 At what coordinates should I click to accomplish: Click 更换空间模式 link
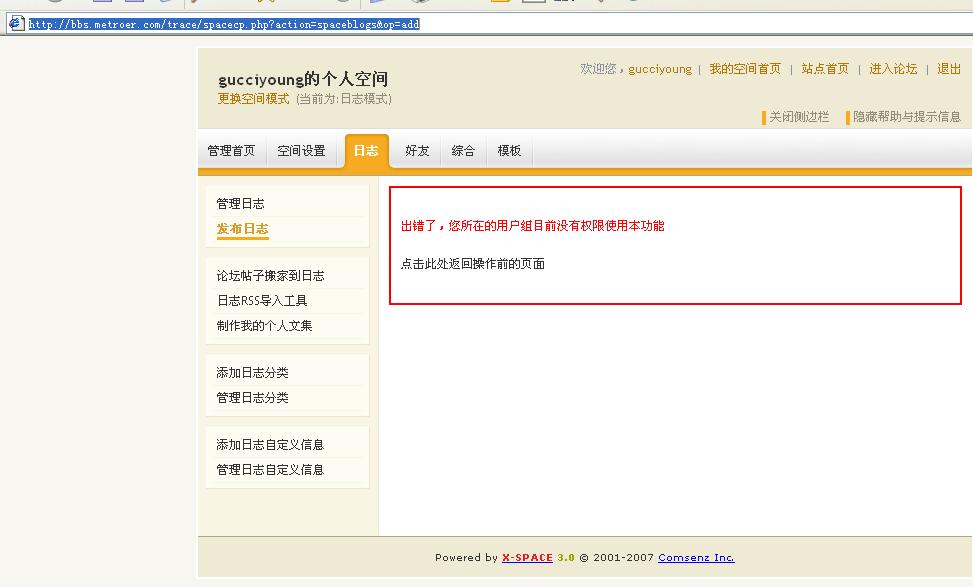tap(253, 99)
